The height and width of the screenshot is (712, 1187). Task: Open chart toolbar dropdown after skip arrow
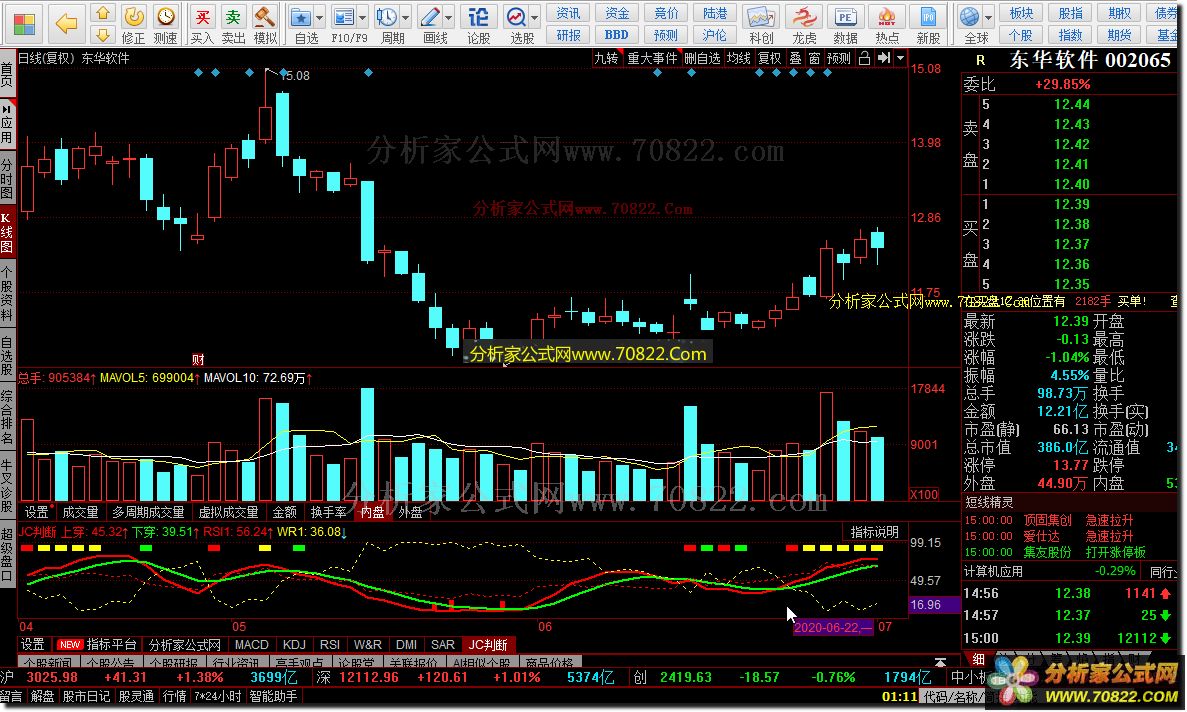click(x=900, y=58)
